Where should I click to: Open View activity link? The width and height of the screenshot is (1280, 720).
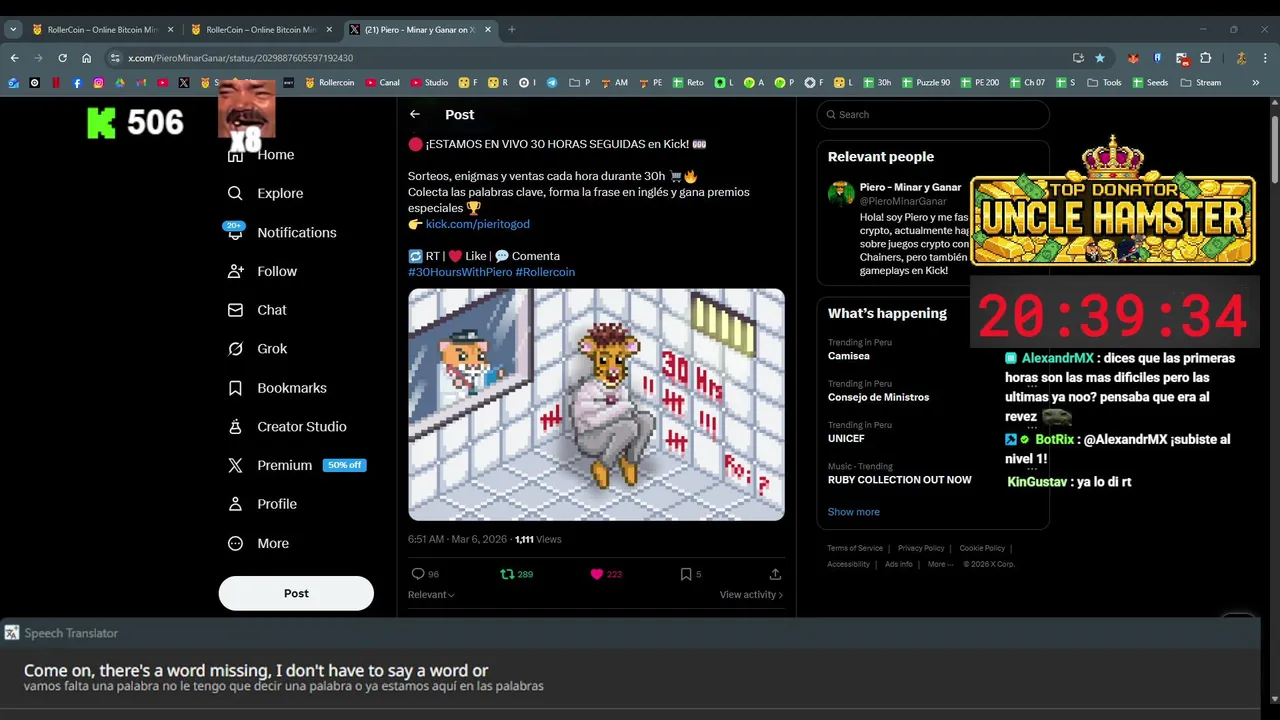pos(751,595)
